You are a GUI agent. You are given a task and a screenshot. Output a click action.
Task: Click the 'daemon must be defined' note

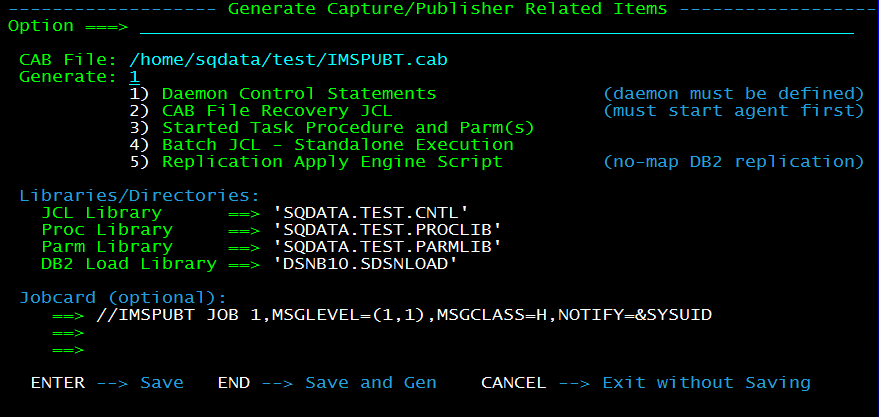pos(733,94)
